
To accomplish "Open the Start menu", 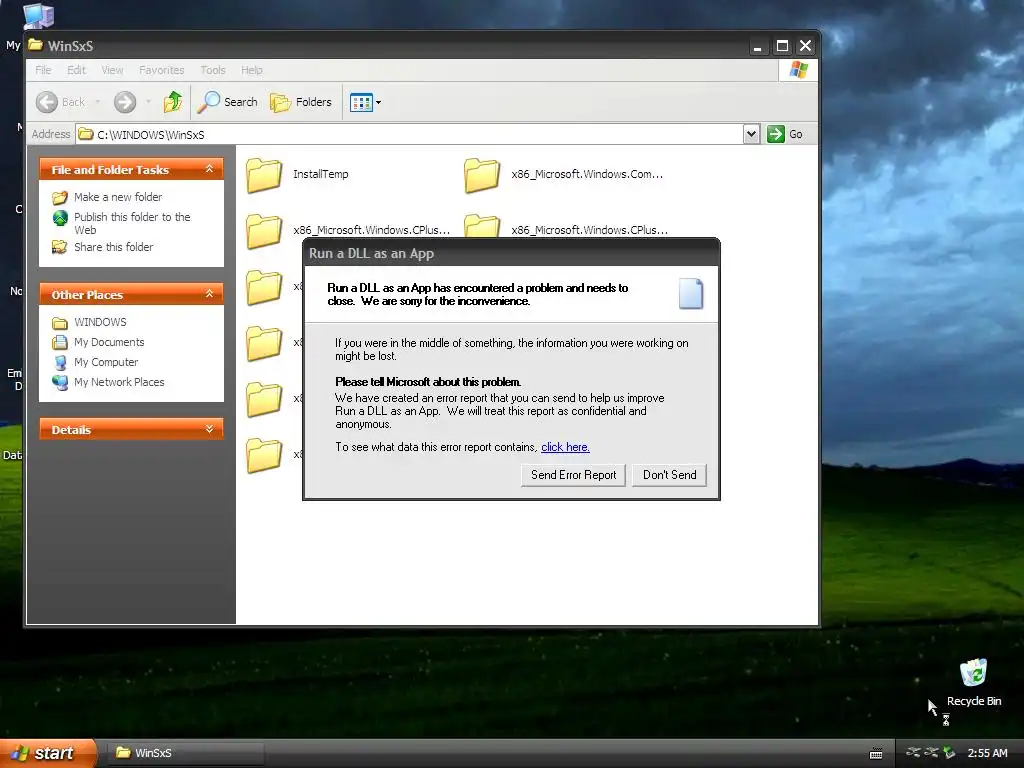I will click(x=48, y=753).
